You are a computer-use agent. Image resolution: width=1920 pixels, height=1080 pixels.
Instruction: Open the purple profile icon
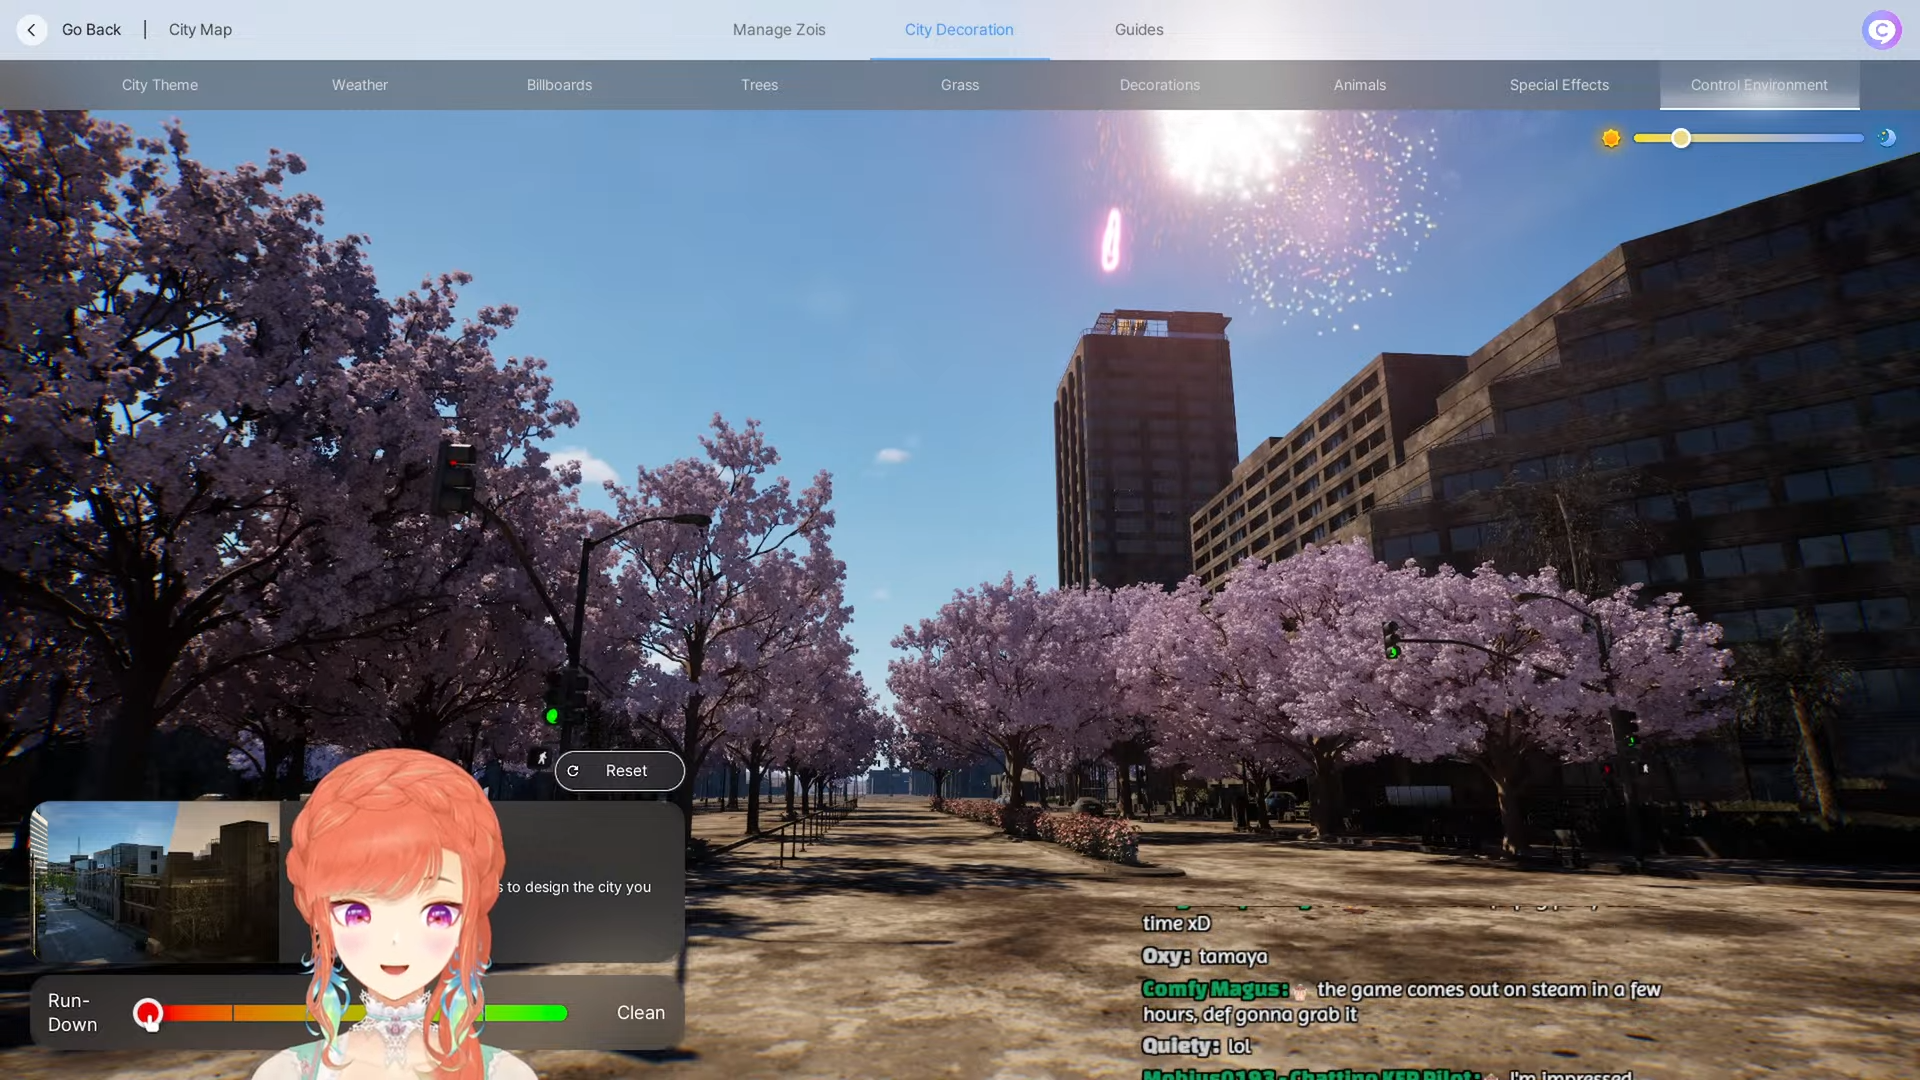pyautogui.click(x=1881, y=30)
